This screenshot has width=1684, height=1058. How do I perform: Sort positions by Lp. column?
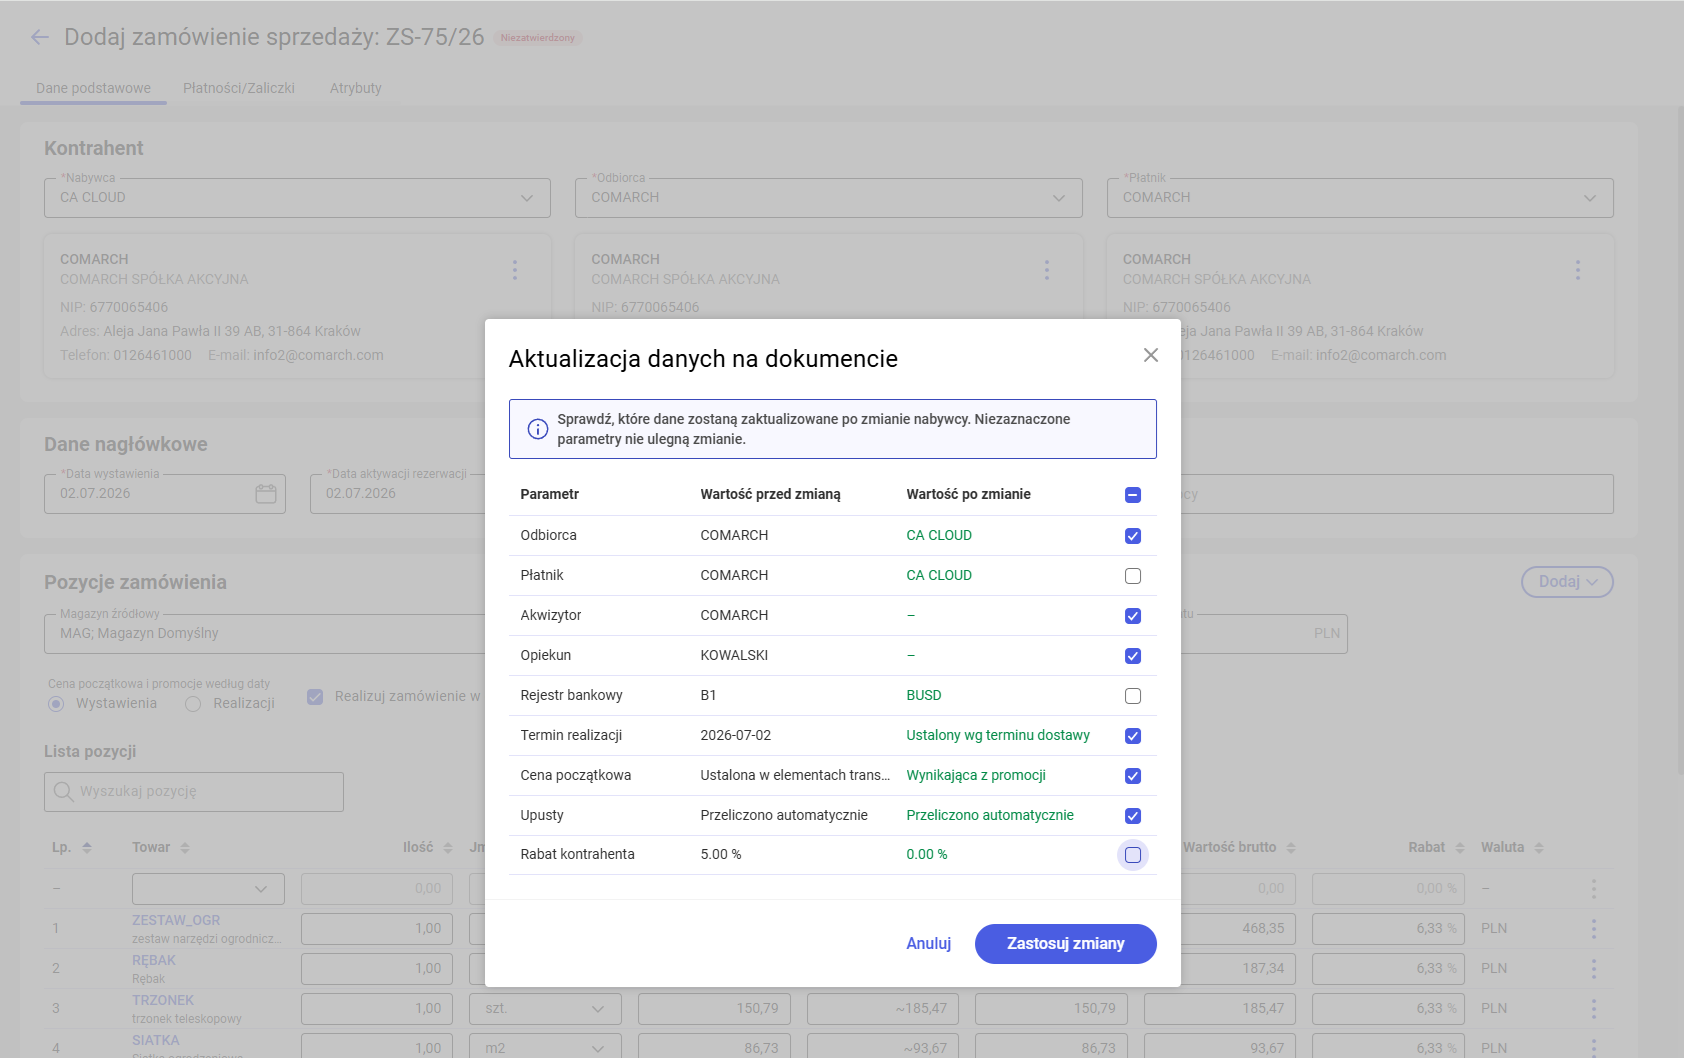click(x=87, y=847)
